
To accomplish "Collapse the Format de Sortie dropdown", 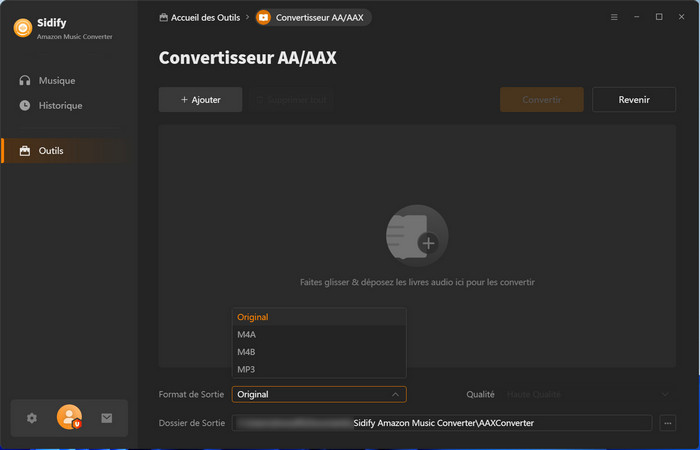I will 319,395.
